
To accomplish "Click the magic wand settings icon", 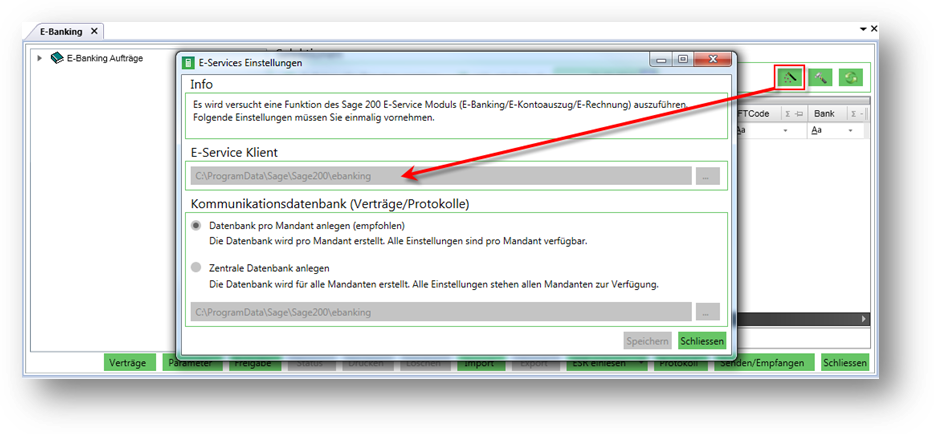I will [x=790, y=77].
